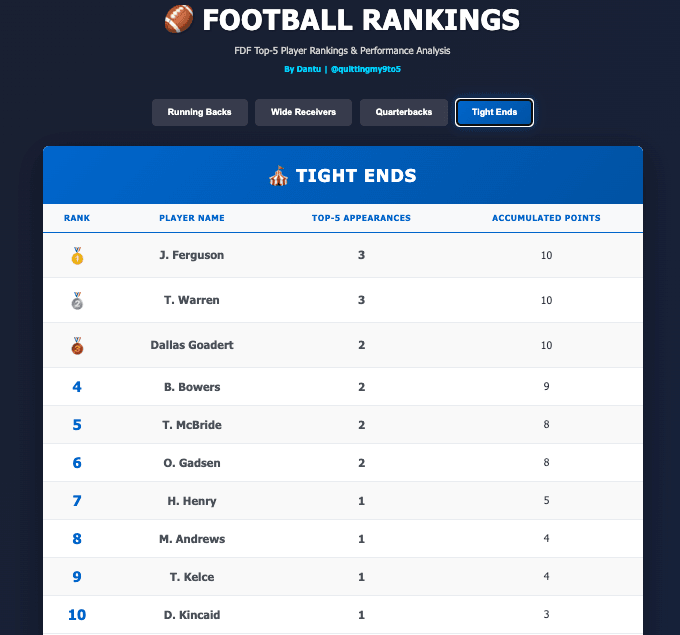The image size is (680, 635).
Task: Click the circus tent icon beside Tight Ends
Action: coord(278,176)
